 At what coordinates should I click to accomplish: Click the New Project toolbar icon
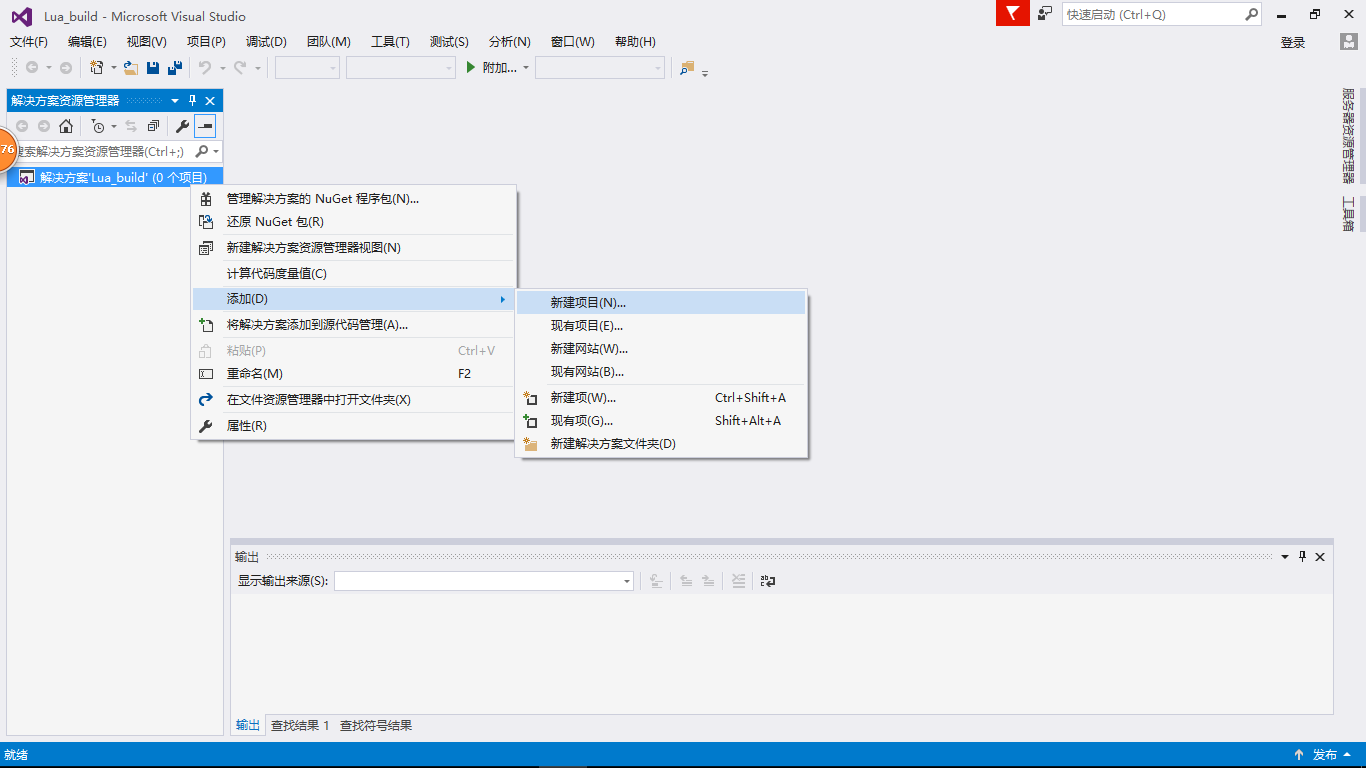pos(97,68)
